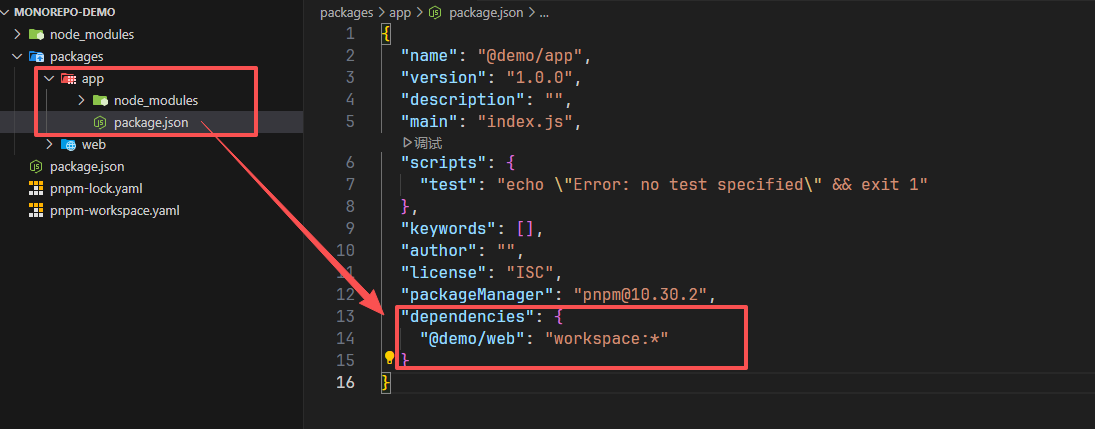
Task: Click the package.json breadcrumb segment
Action: point(487,13)
